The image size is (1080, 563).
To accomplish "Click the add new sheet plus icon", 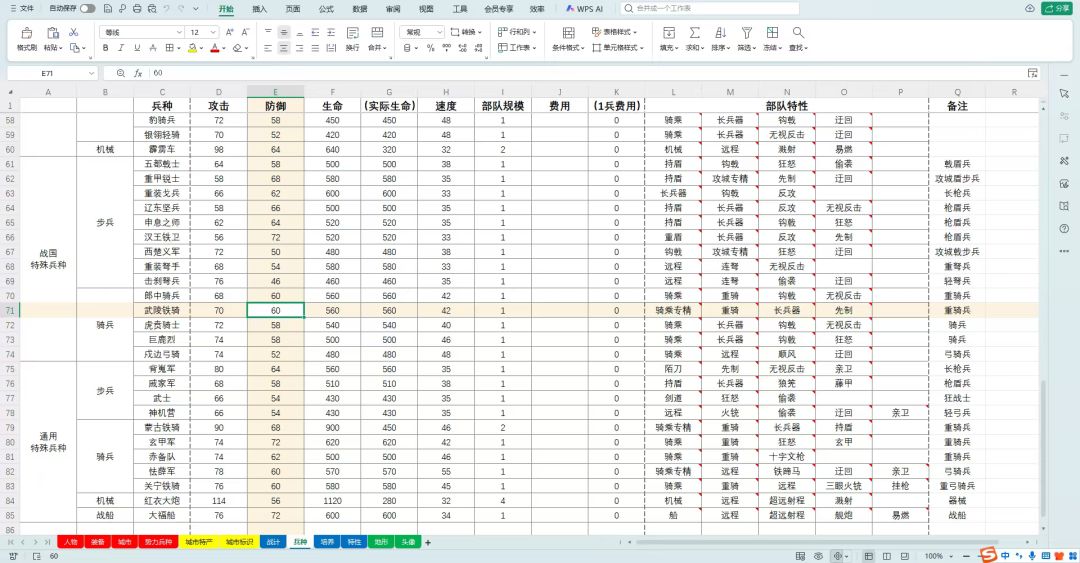I will click(428, 542).
